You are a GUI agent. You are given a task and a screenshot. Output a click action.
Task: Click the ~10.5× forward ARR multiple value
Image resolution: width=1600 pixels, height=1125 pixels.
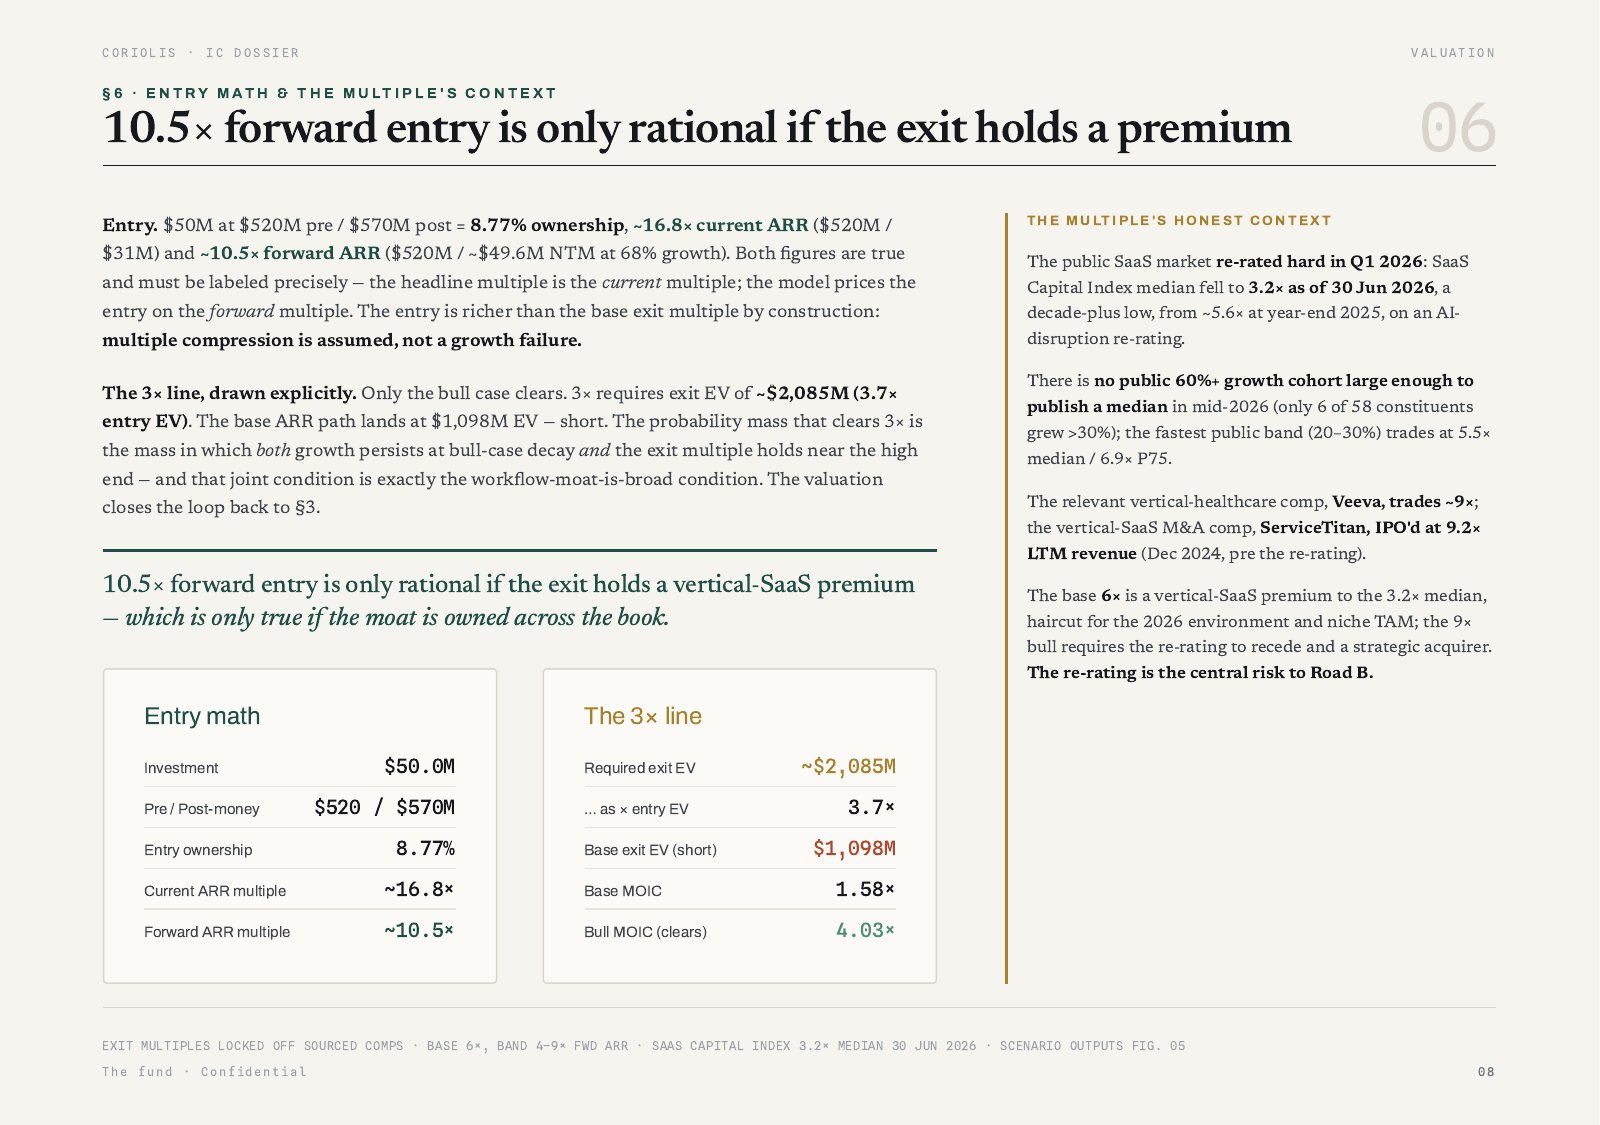click(419, 931)
